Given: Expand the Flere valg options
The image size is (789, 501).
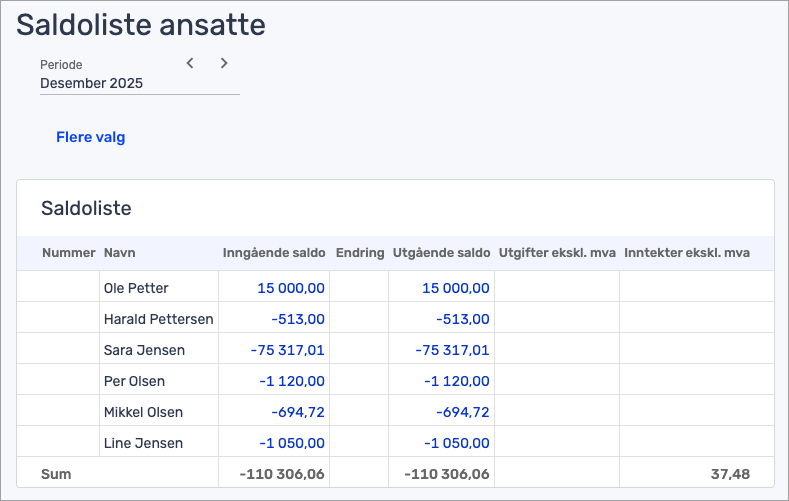Looking at the screenshot, I should [x=90, y=137].
